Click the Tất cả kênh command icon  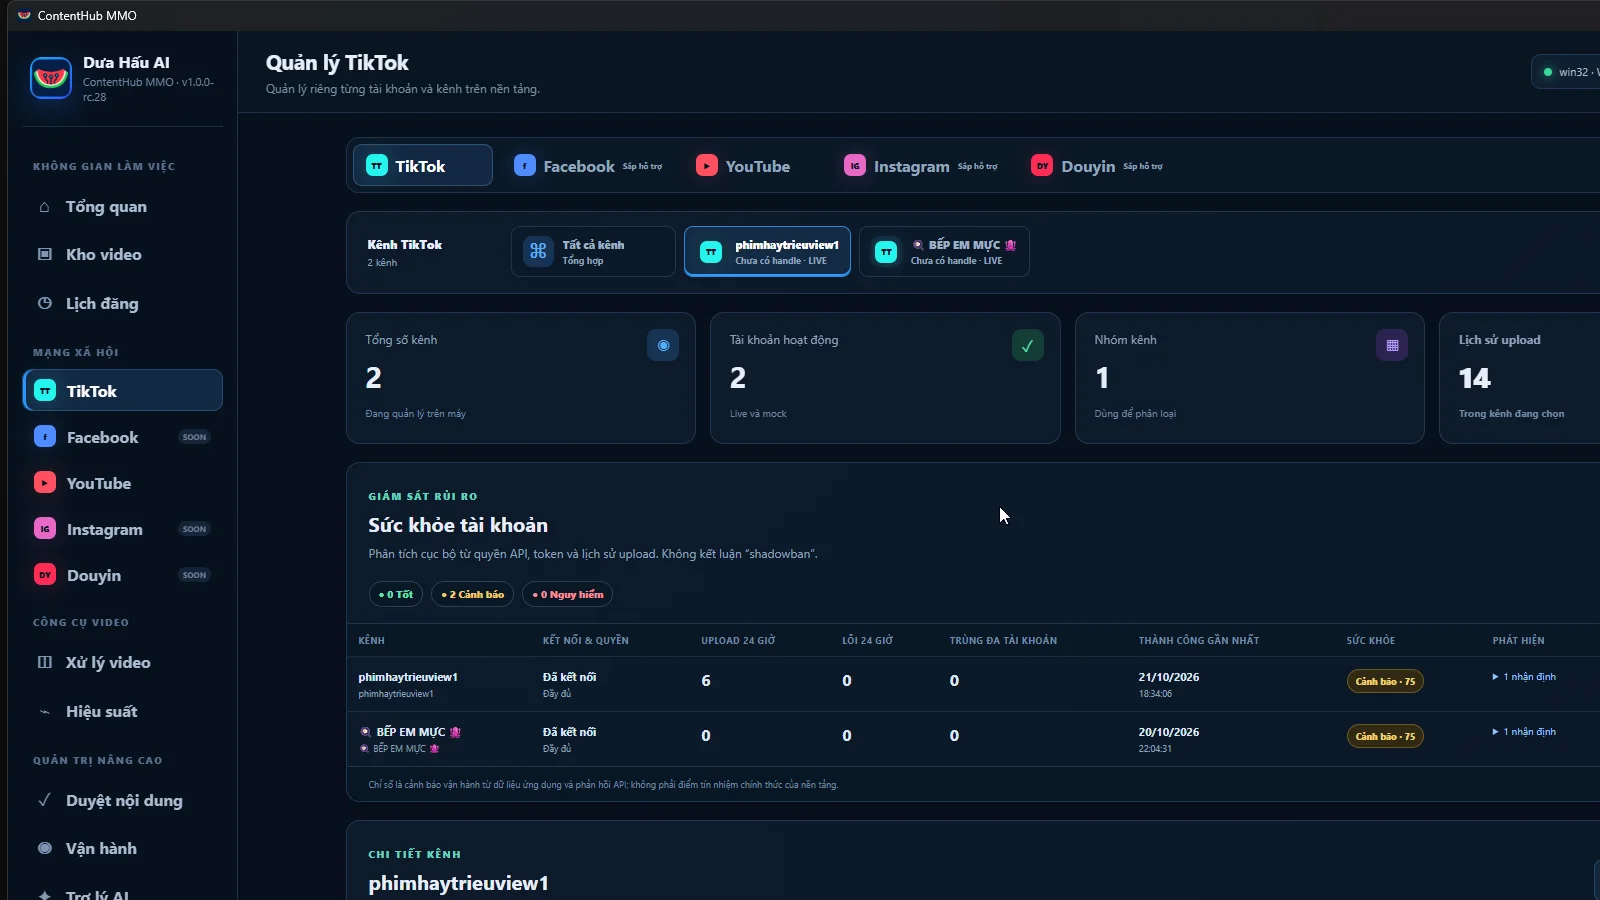pos(538,251)
